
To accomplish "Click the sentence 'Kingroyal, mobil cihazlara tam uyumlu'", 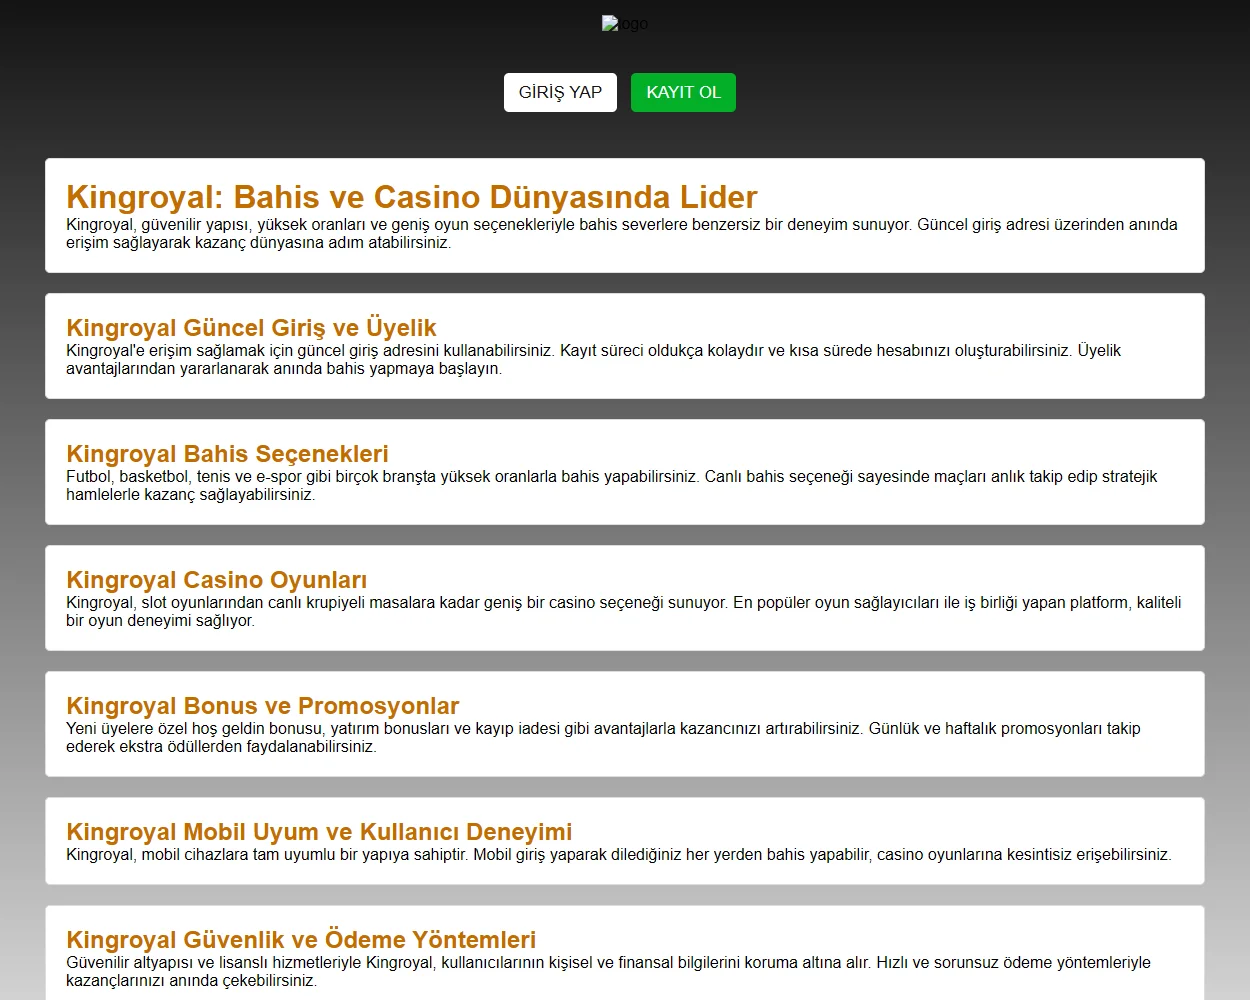I will [x=267, y=855].
